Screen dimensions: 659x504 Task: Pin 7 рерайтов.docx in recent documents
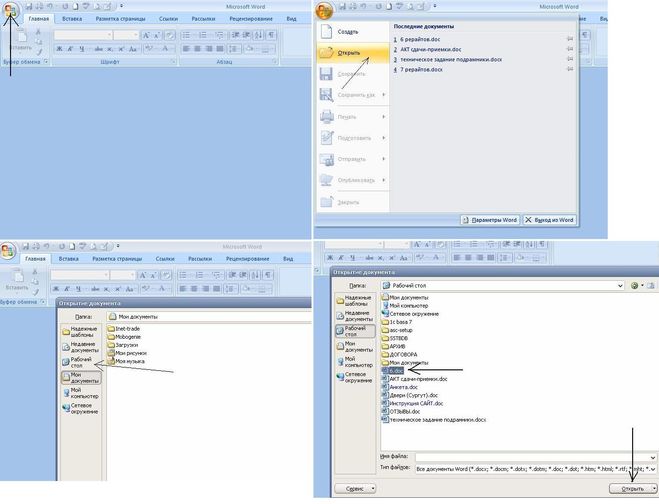click(x=570, y=69)
